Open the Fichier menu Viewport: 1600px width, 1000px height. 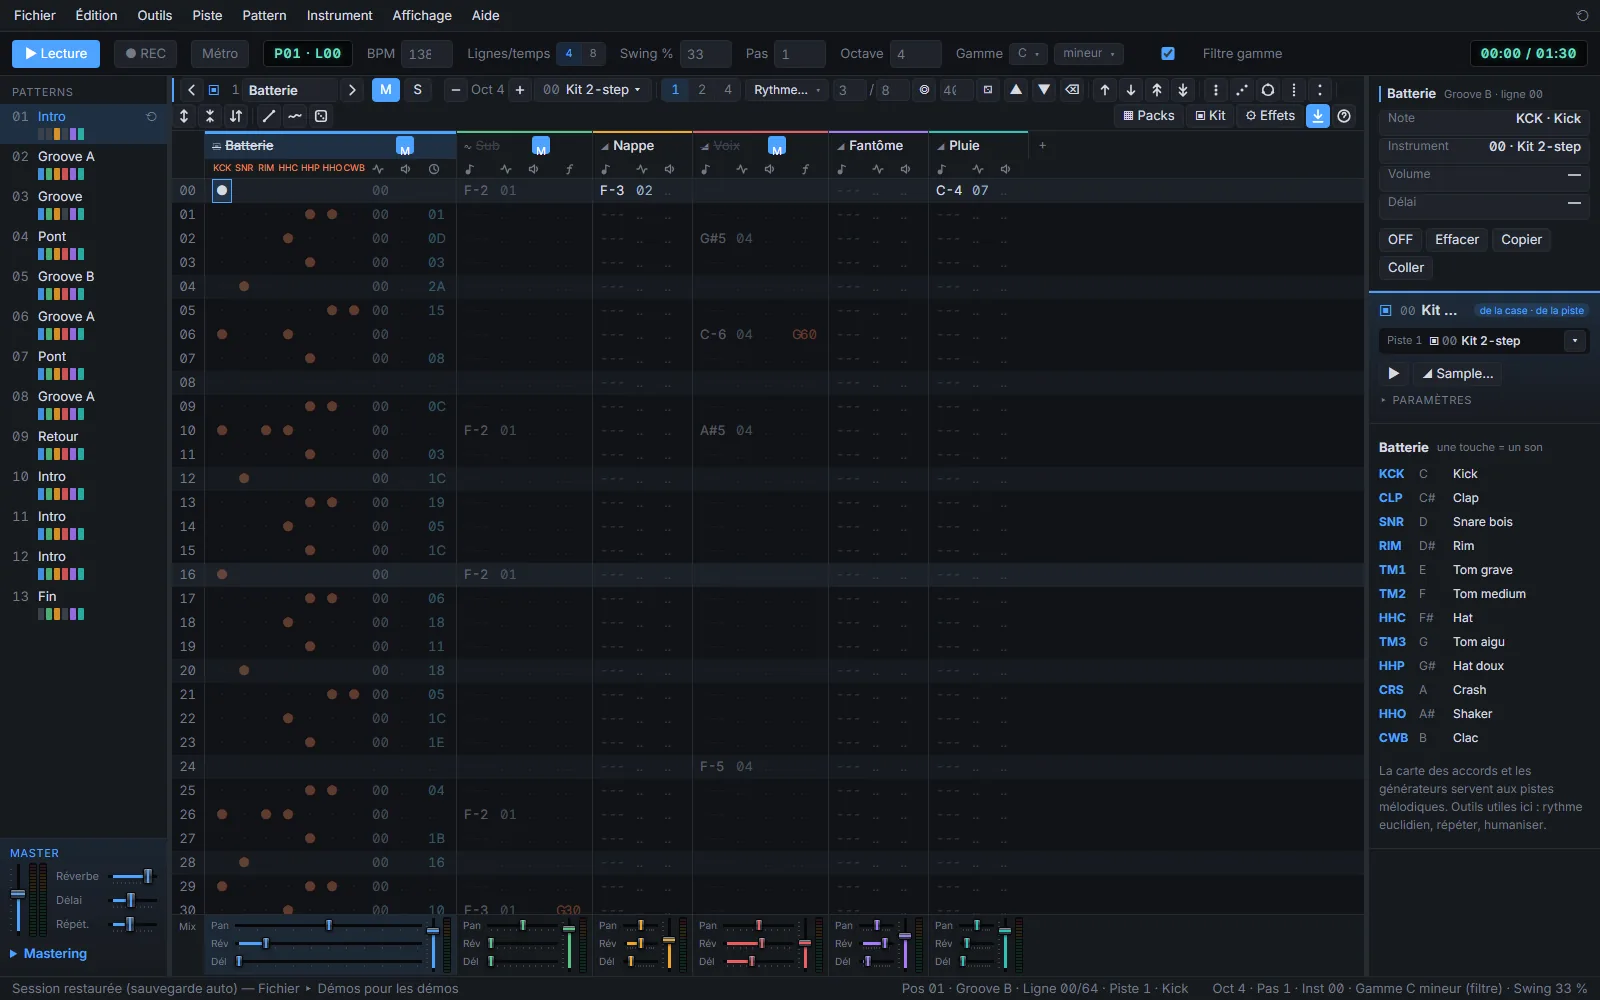click(x=35, y=15)
